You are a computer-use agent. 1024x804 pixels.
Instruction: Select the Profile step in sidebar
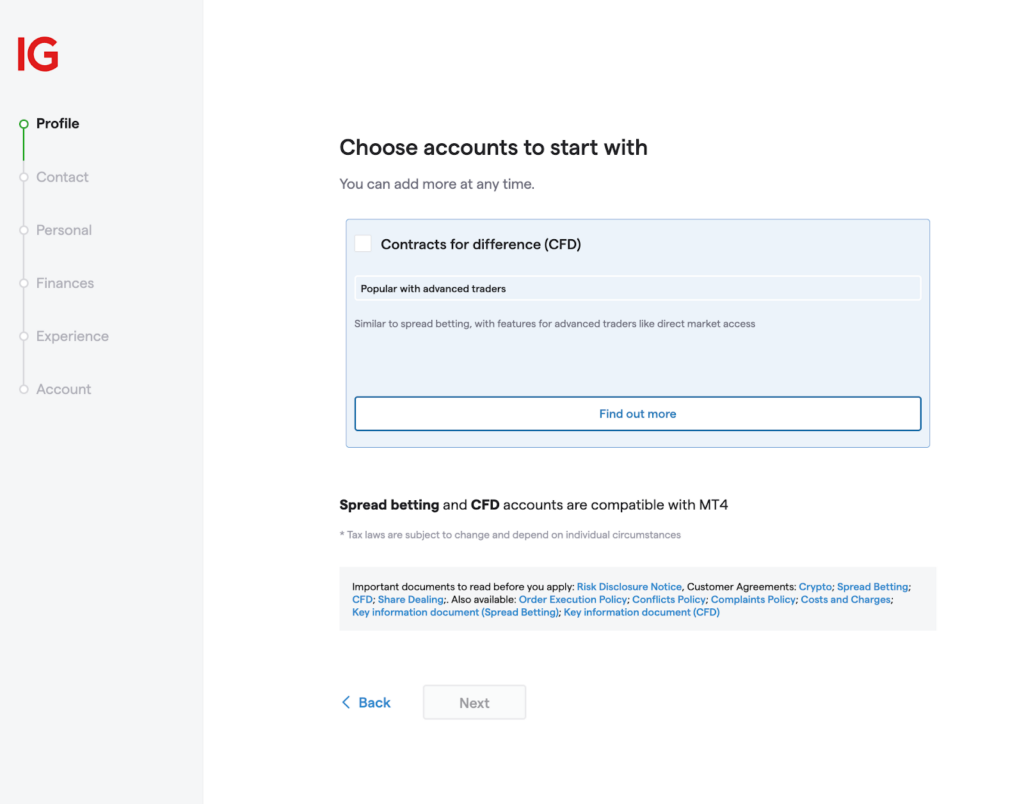tap(57, 124)
